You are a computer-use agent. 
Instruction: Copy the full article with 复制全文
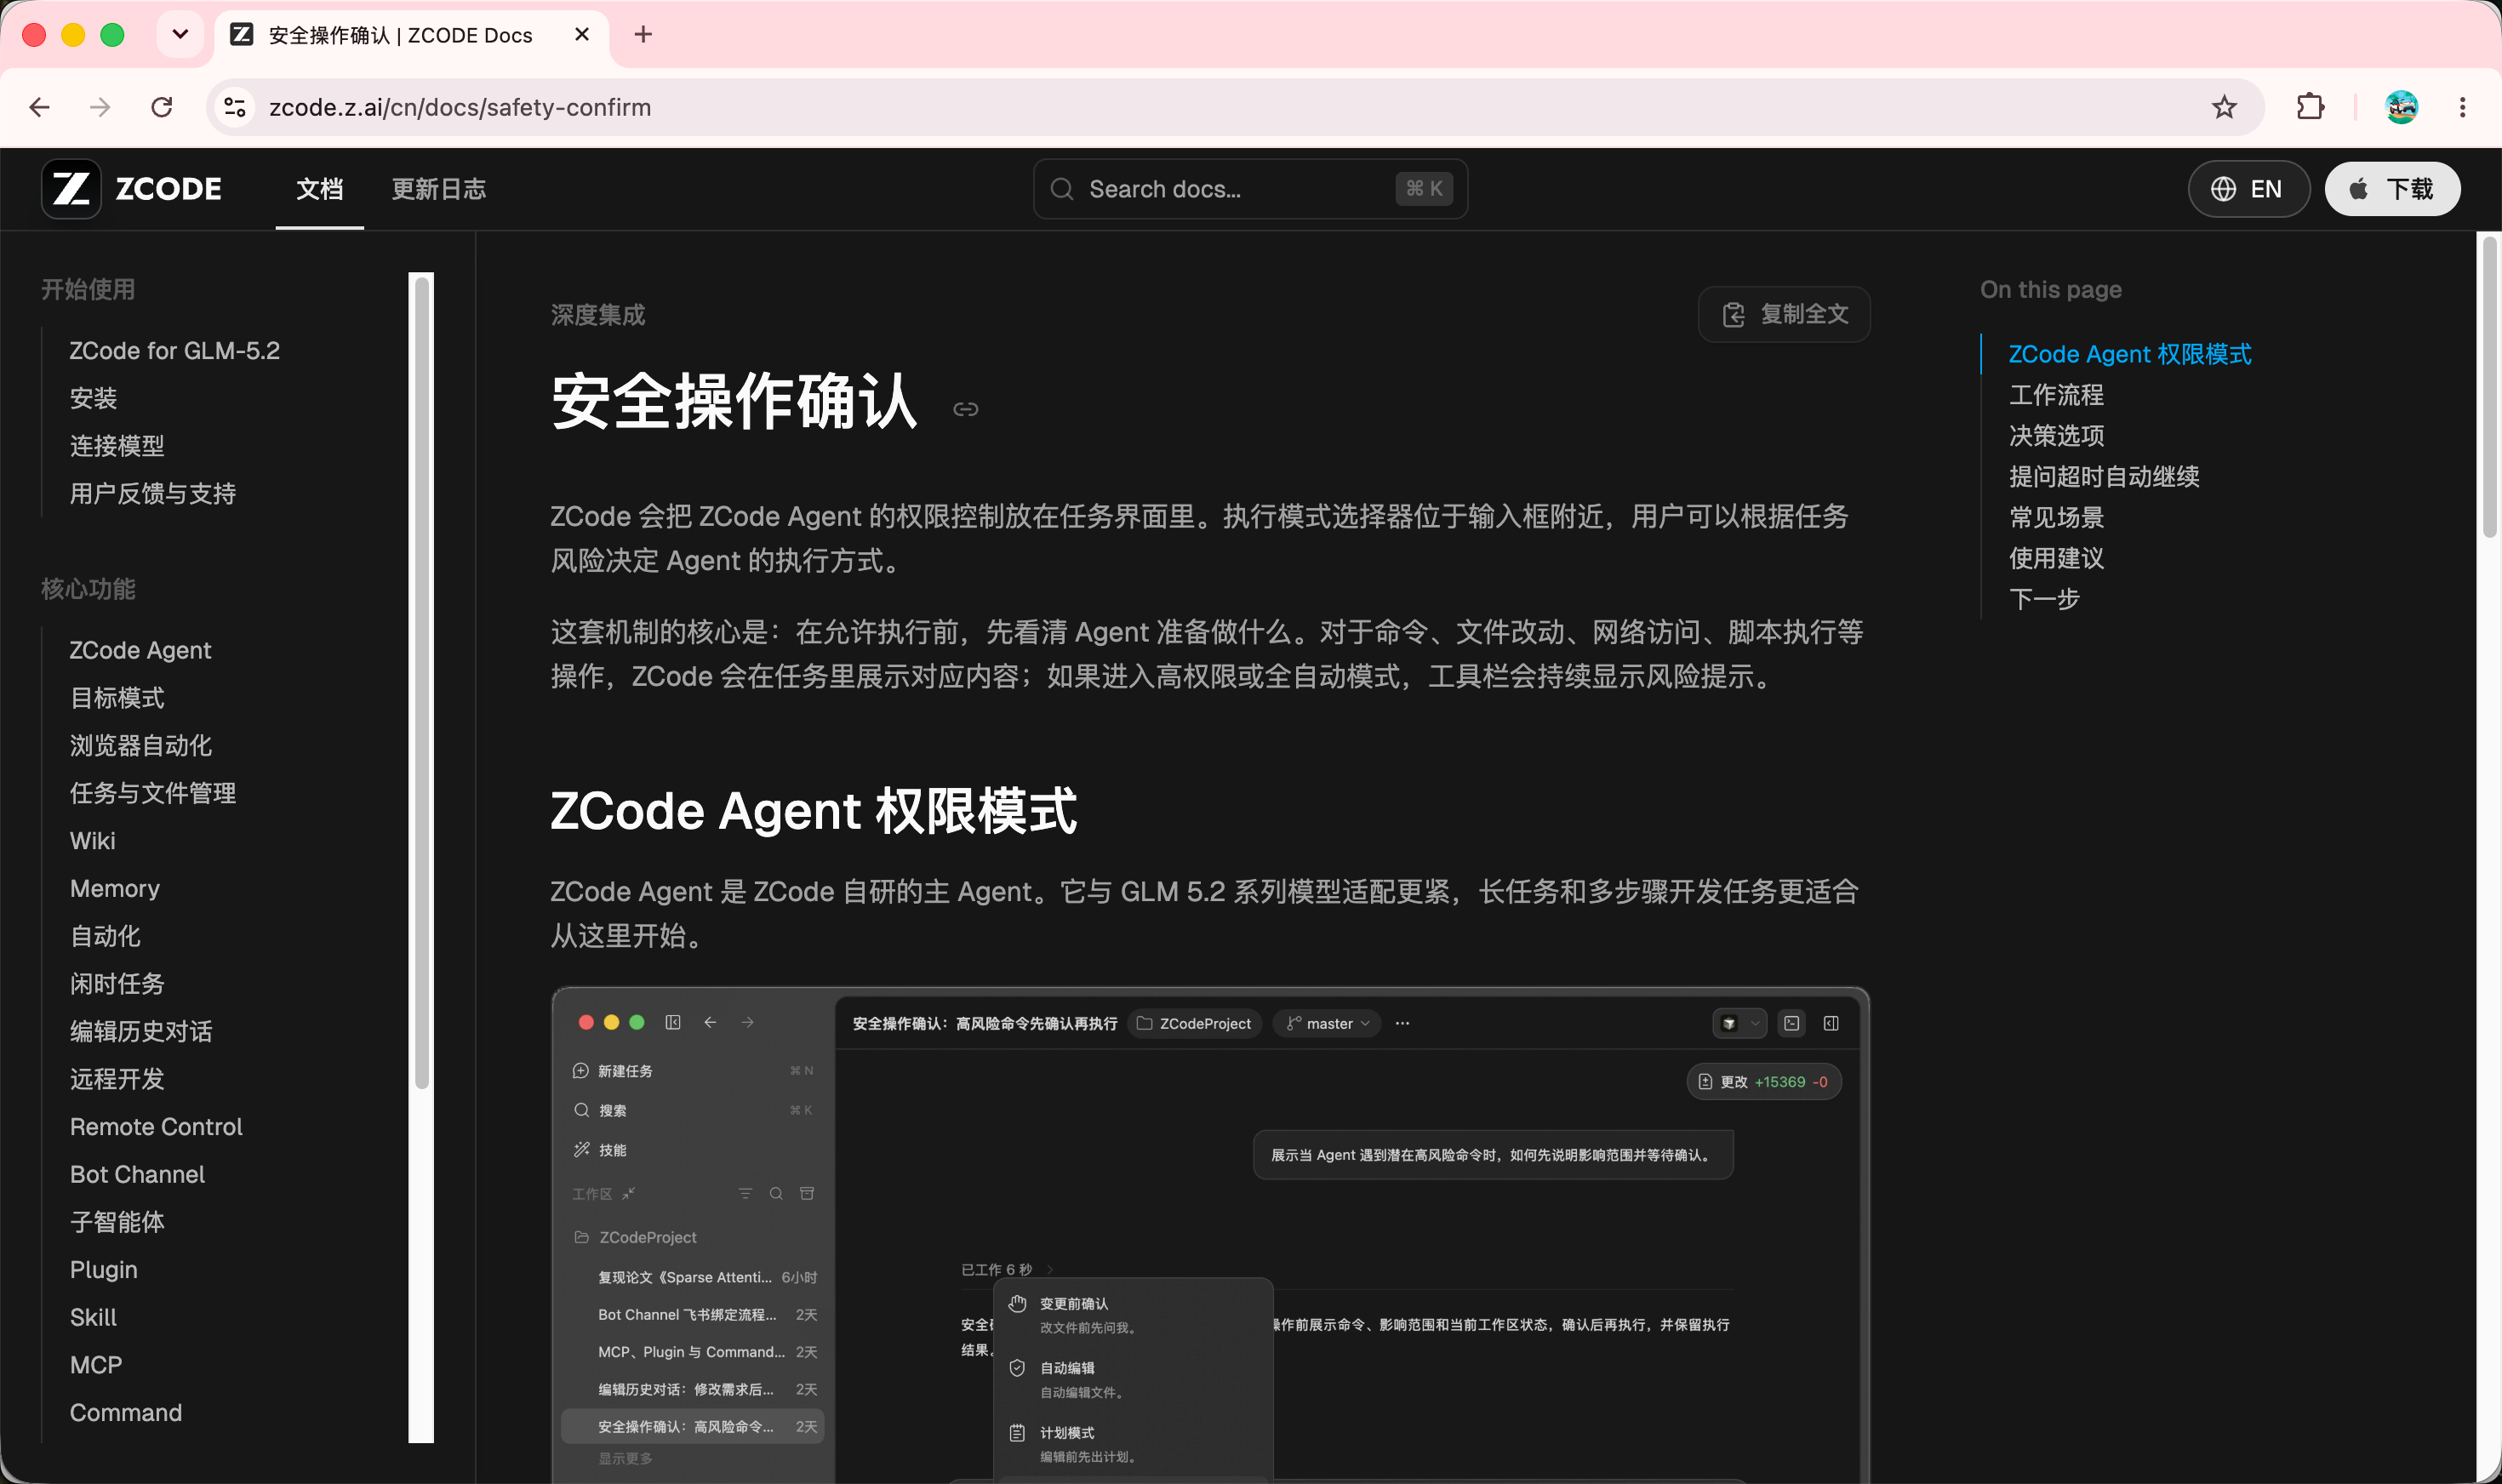pos(1784,314)
